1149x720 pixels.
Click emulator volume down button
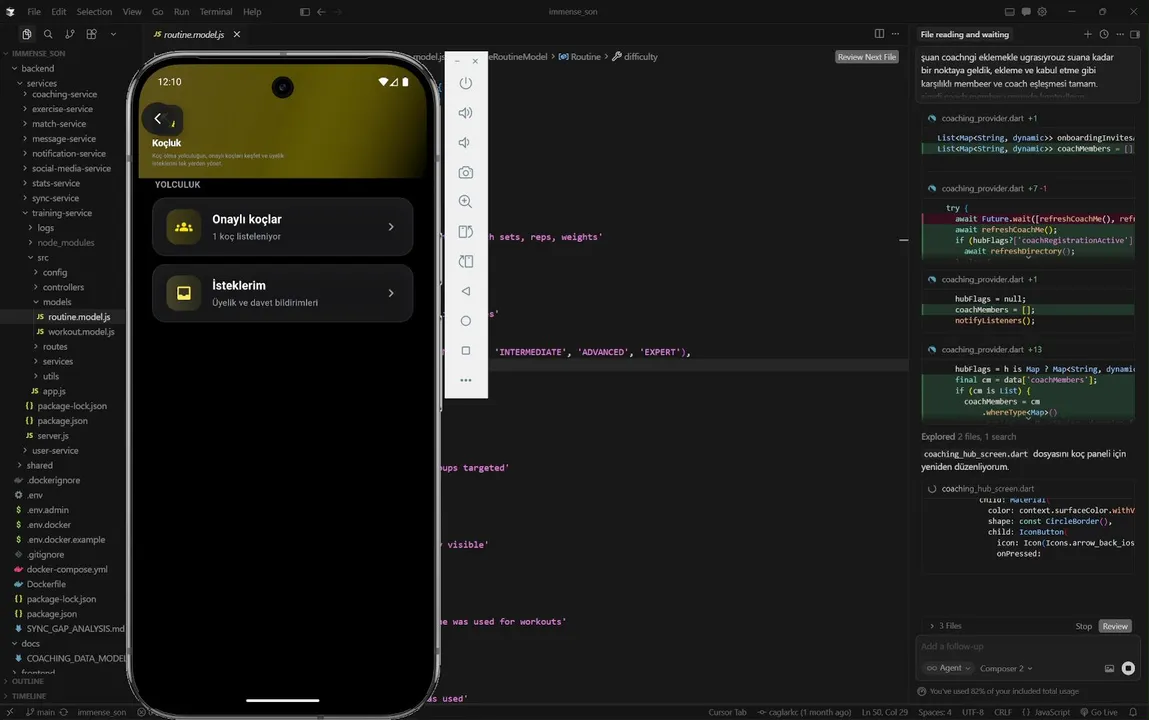[x=465, y=143]
